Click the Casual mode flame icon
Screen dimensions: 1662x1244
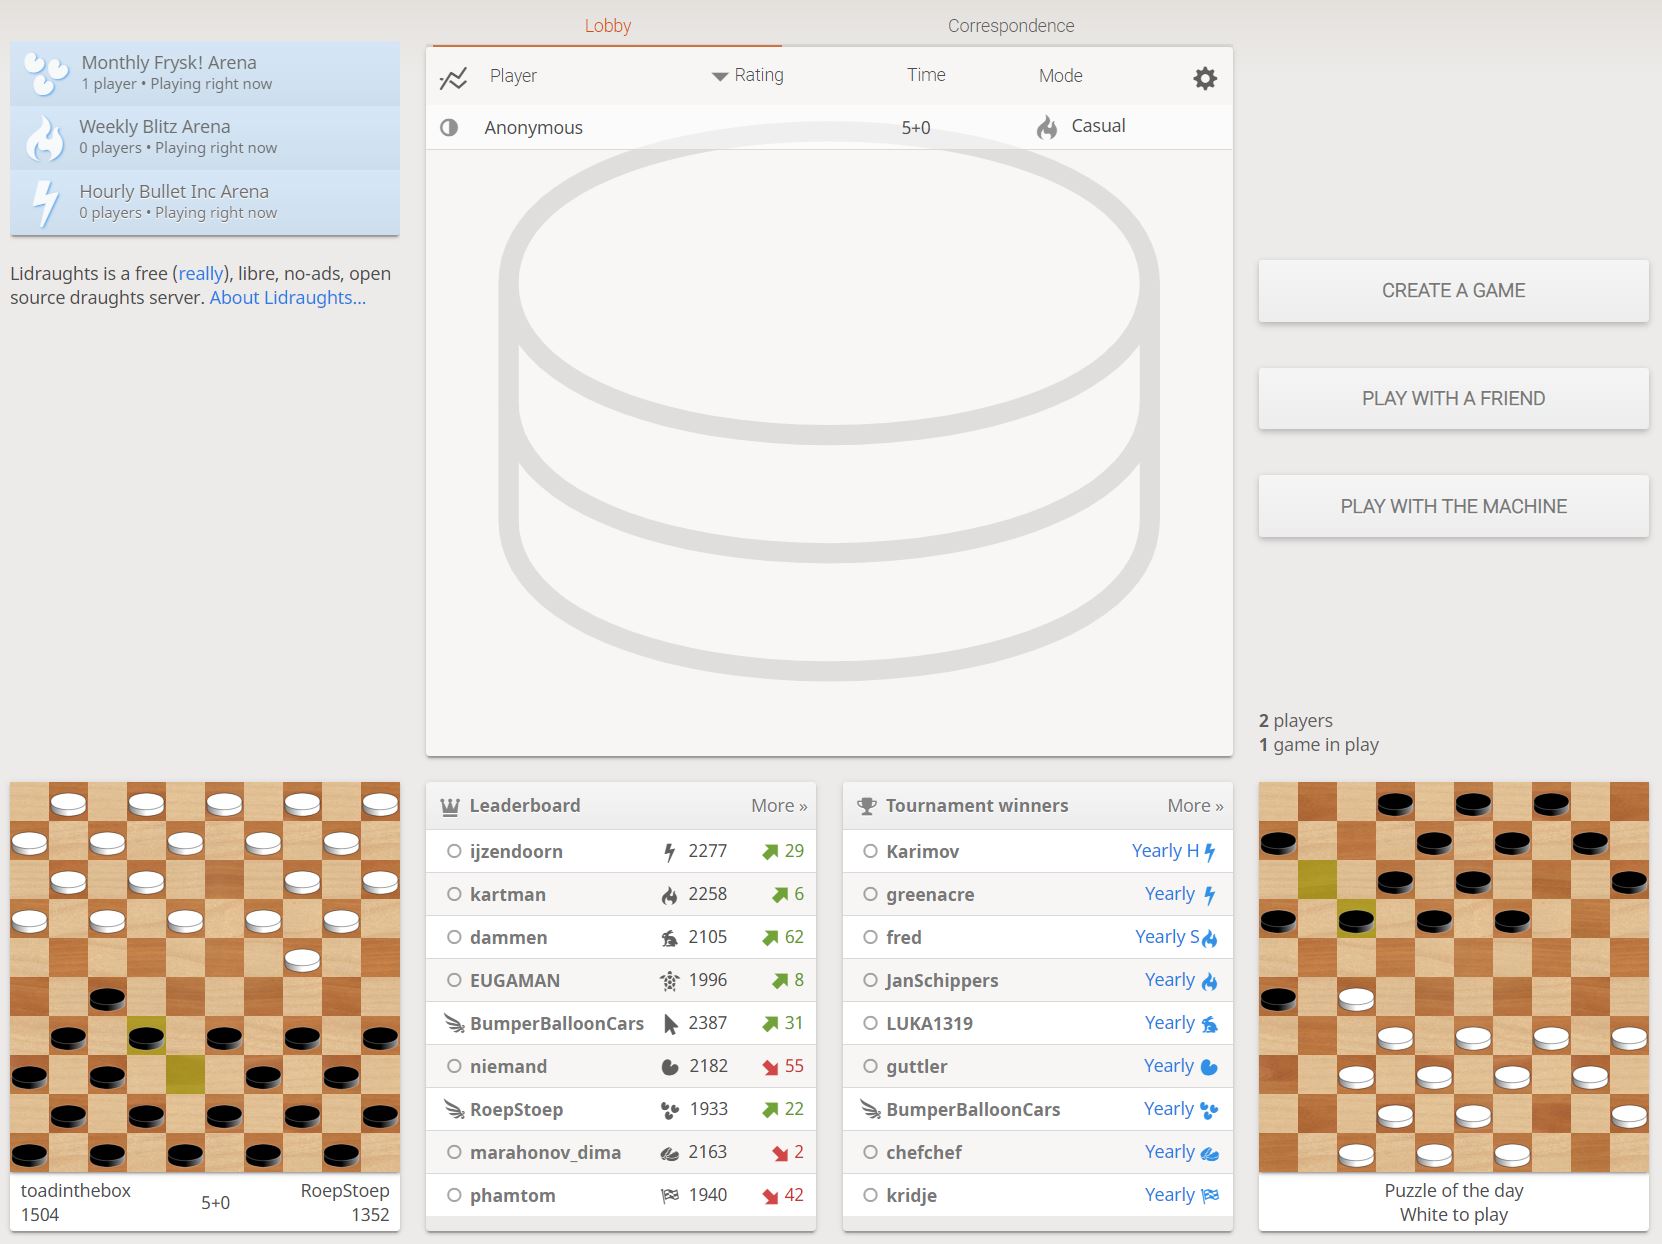pos(1047,127)
